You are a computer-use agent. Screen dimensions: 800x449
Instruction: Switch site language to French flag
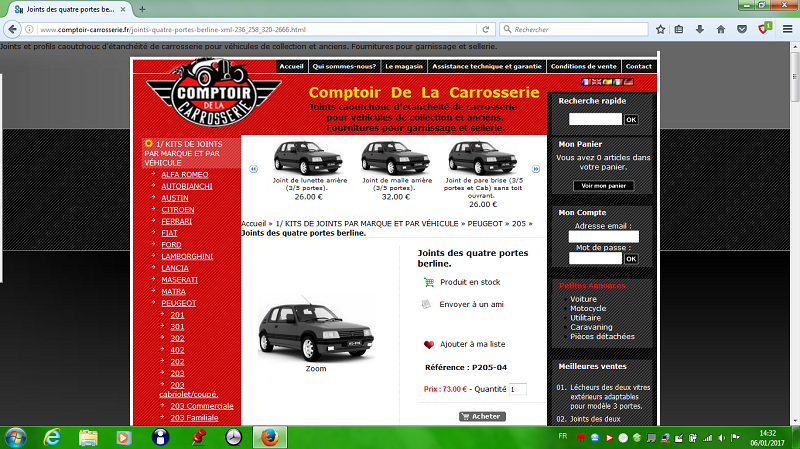(585, 82)
